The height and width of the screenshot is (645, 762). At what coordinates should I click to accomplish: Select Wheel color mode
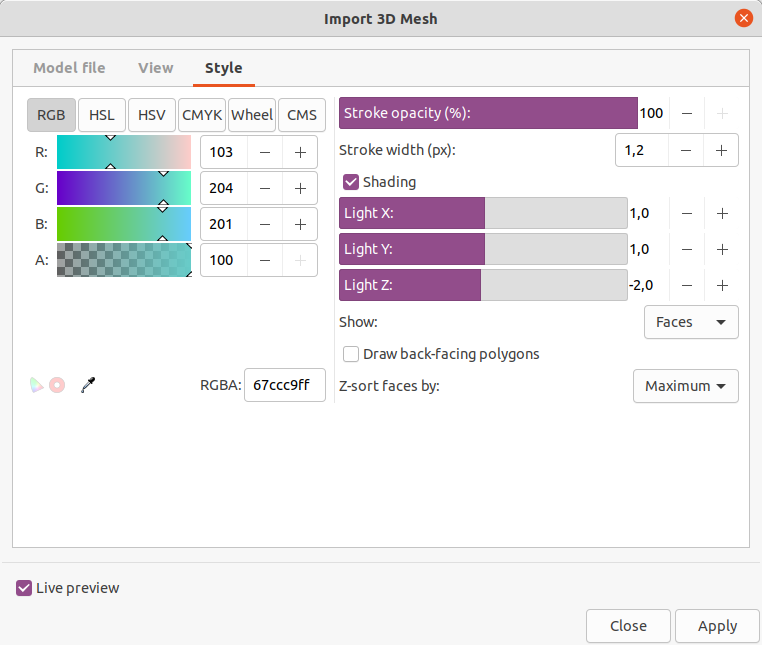[x=252, y=115]
